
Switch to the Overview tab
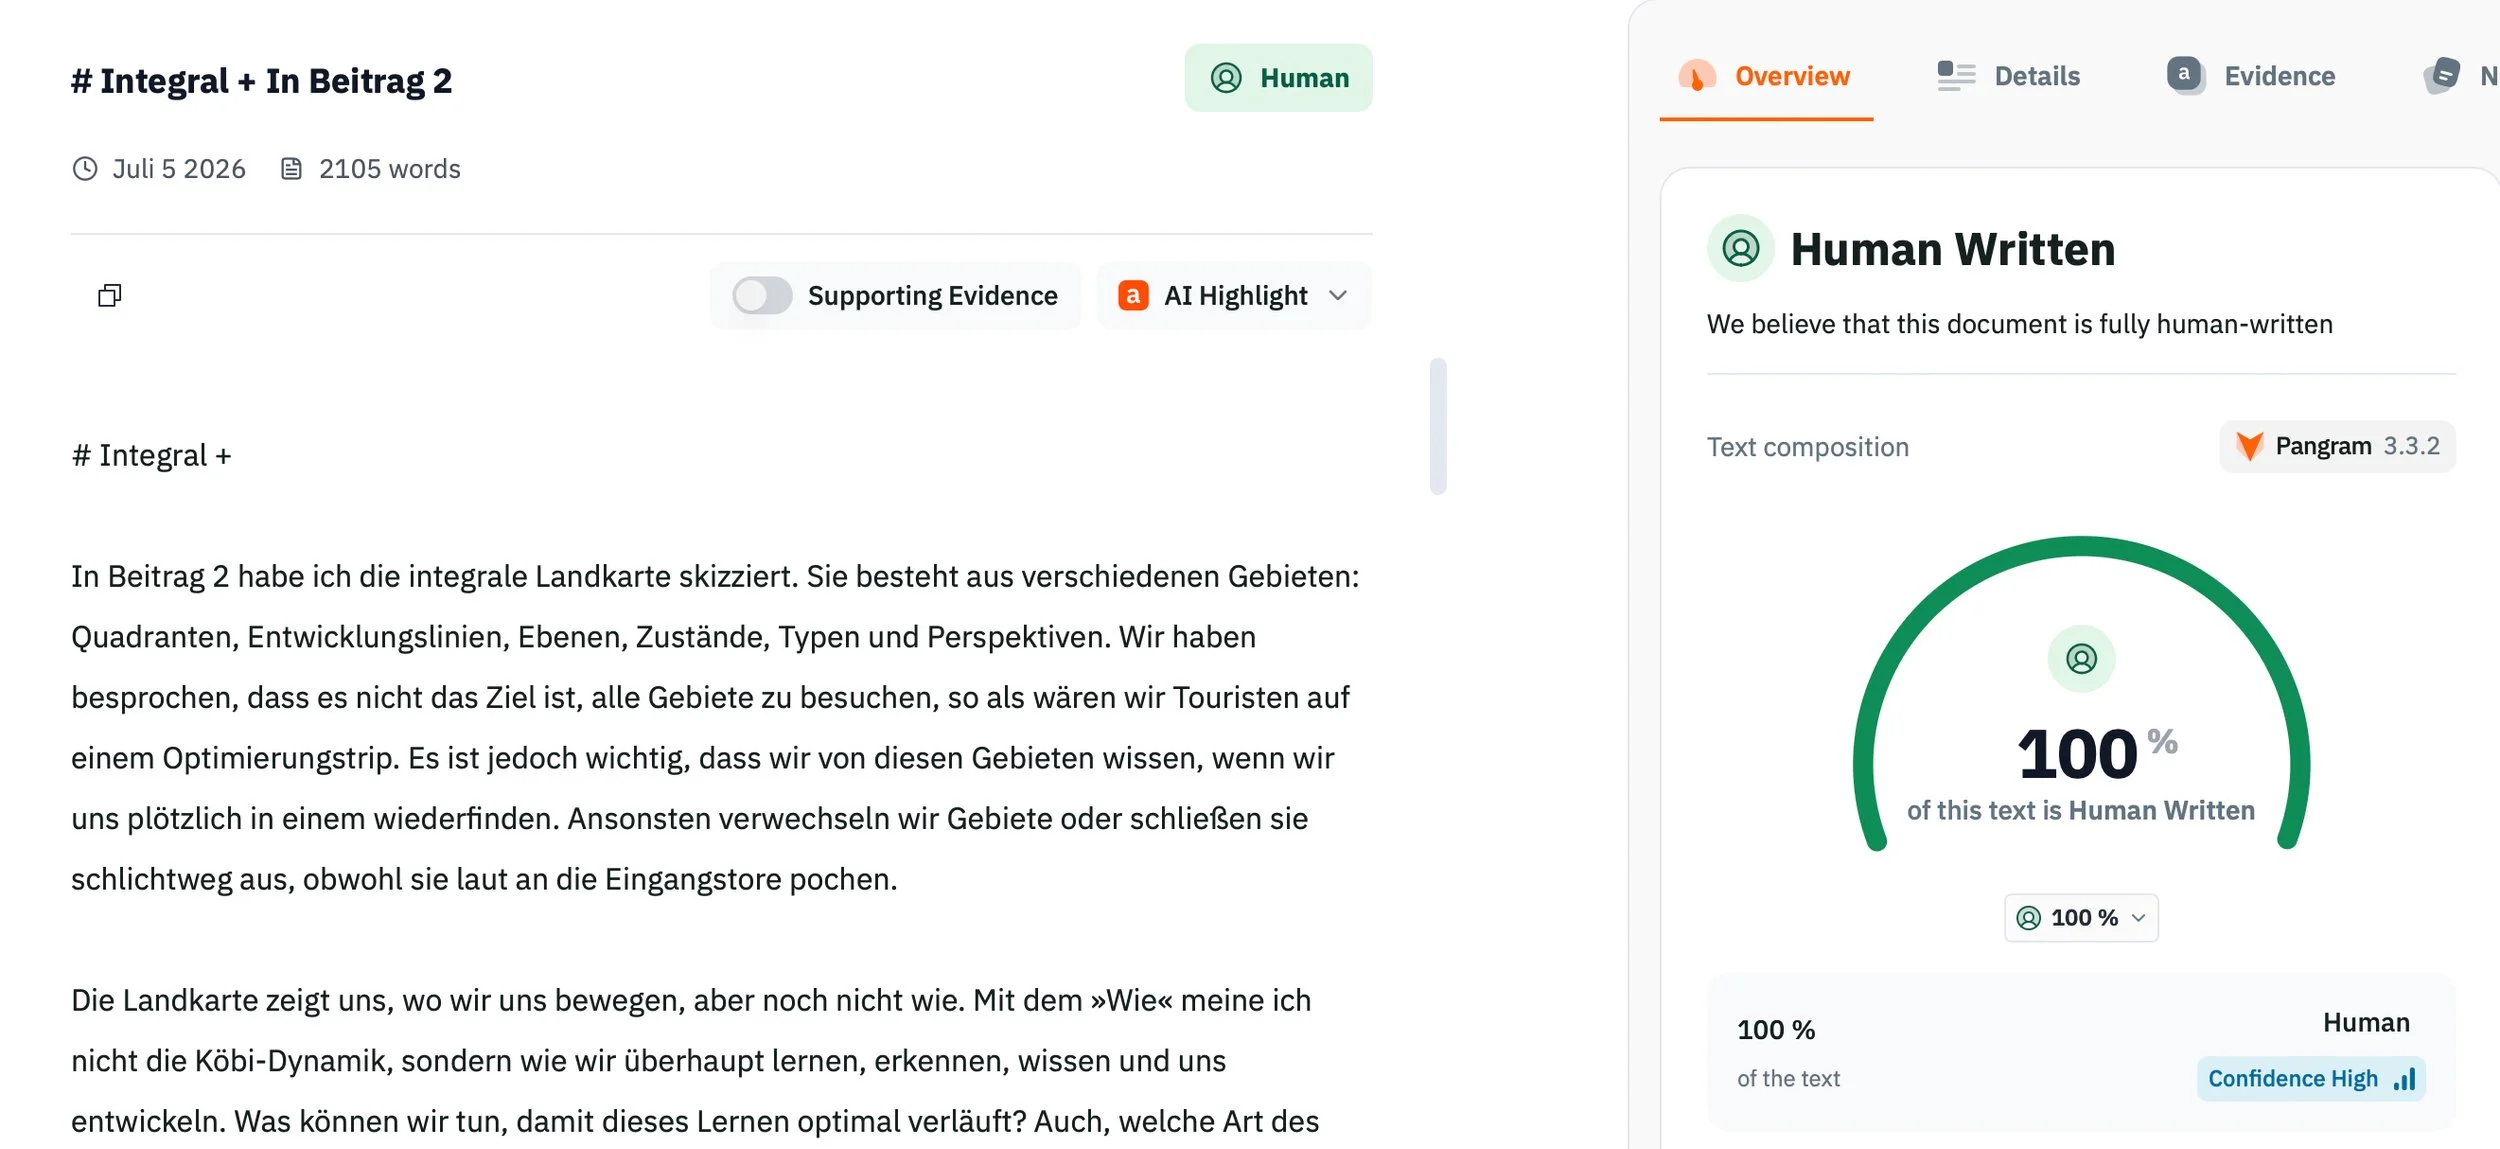[x=1766, y=77]
